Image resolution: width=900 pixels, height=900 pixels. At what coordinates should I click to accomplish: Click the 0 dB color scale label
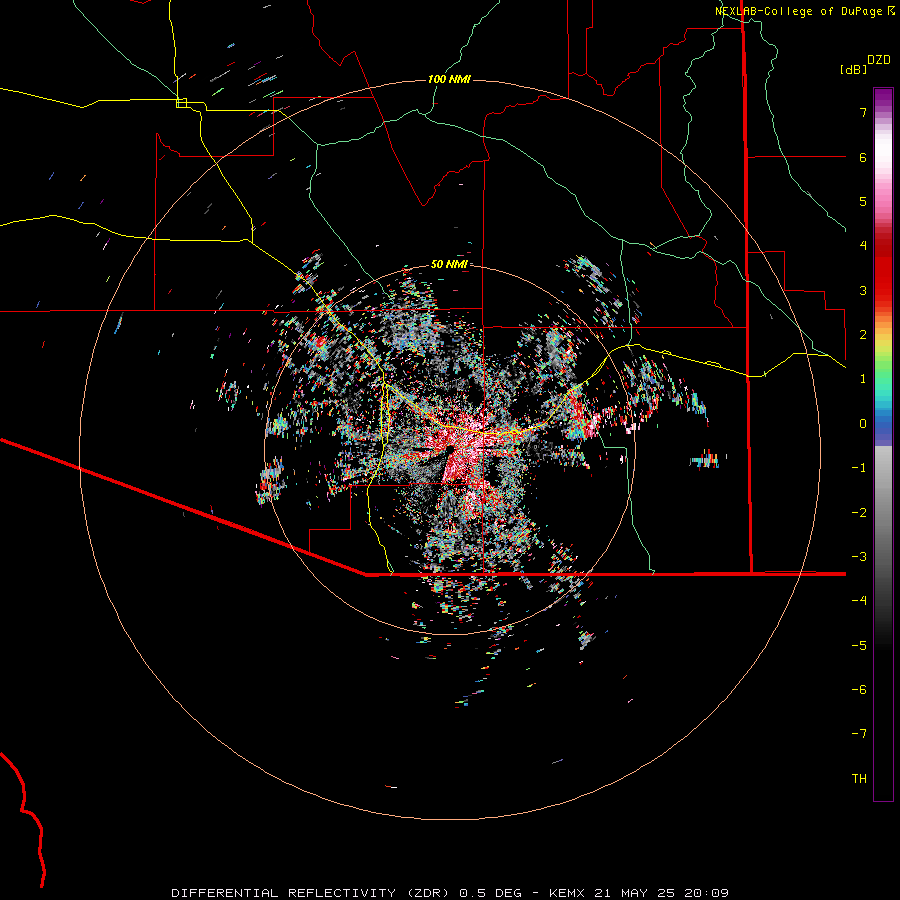pos(863,424)
